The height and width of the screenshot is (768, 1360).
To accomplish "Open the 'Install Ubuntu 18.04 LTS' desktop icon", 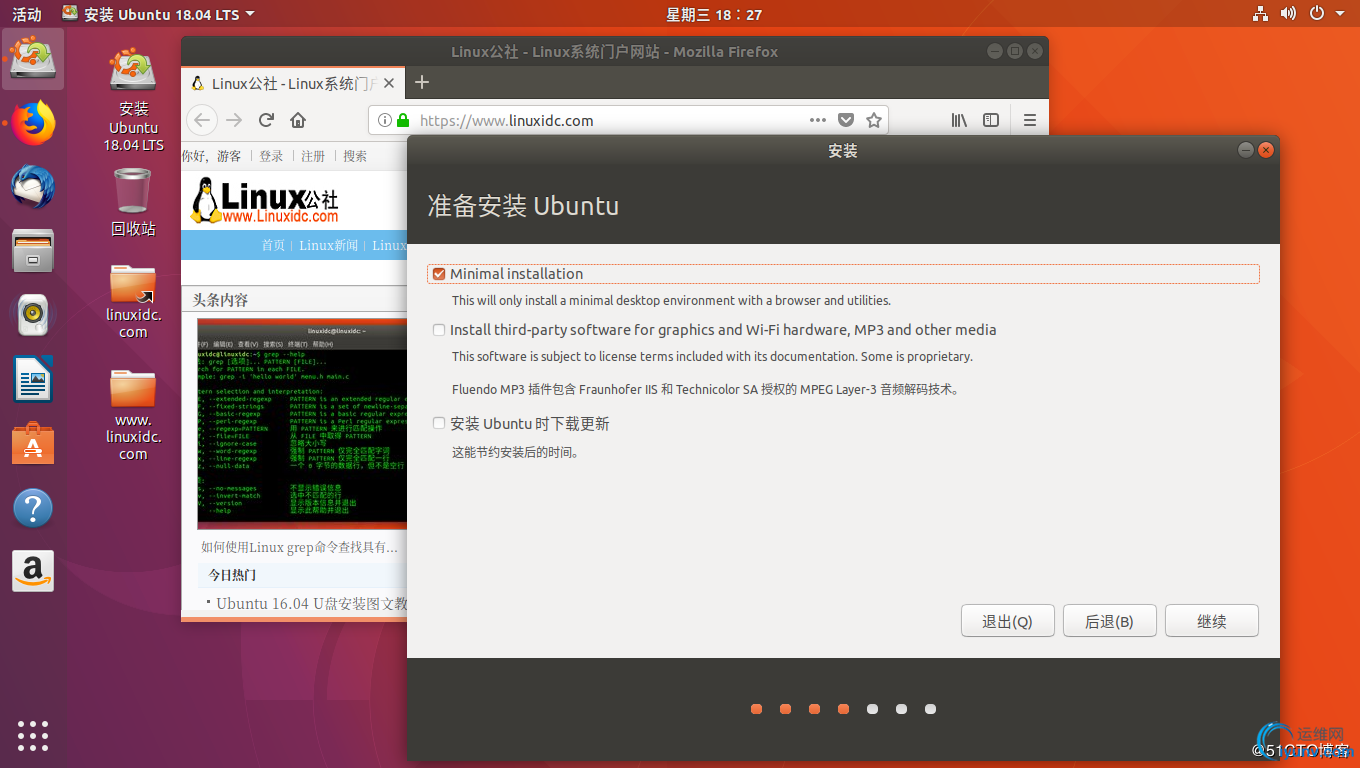I will click(x=133, y=100).
